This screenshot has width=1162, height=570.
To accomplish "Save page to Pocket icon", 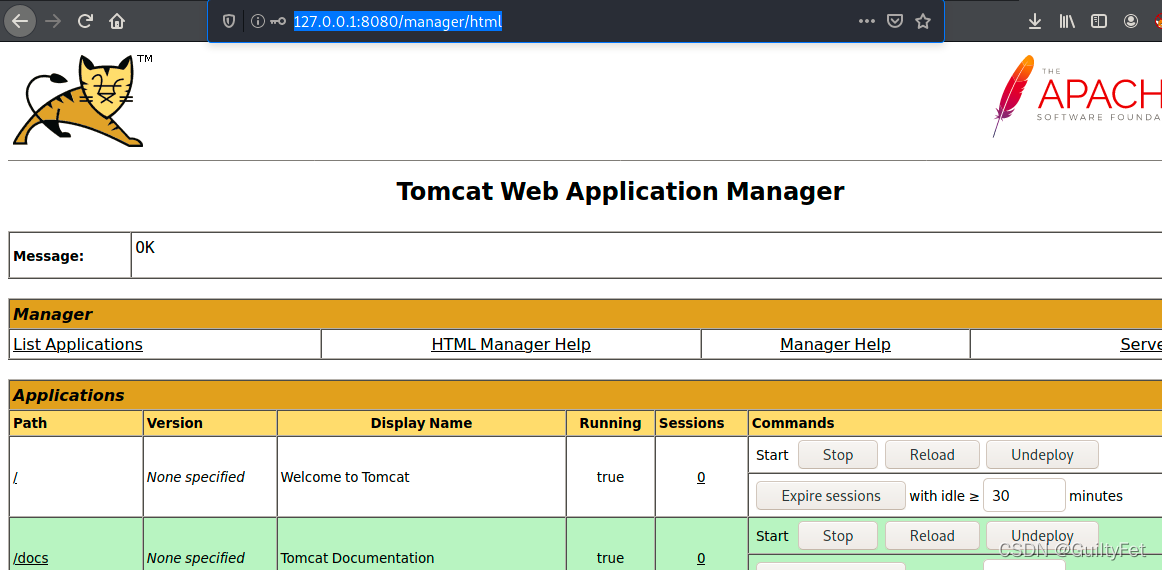I will 894,21.
